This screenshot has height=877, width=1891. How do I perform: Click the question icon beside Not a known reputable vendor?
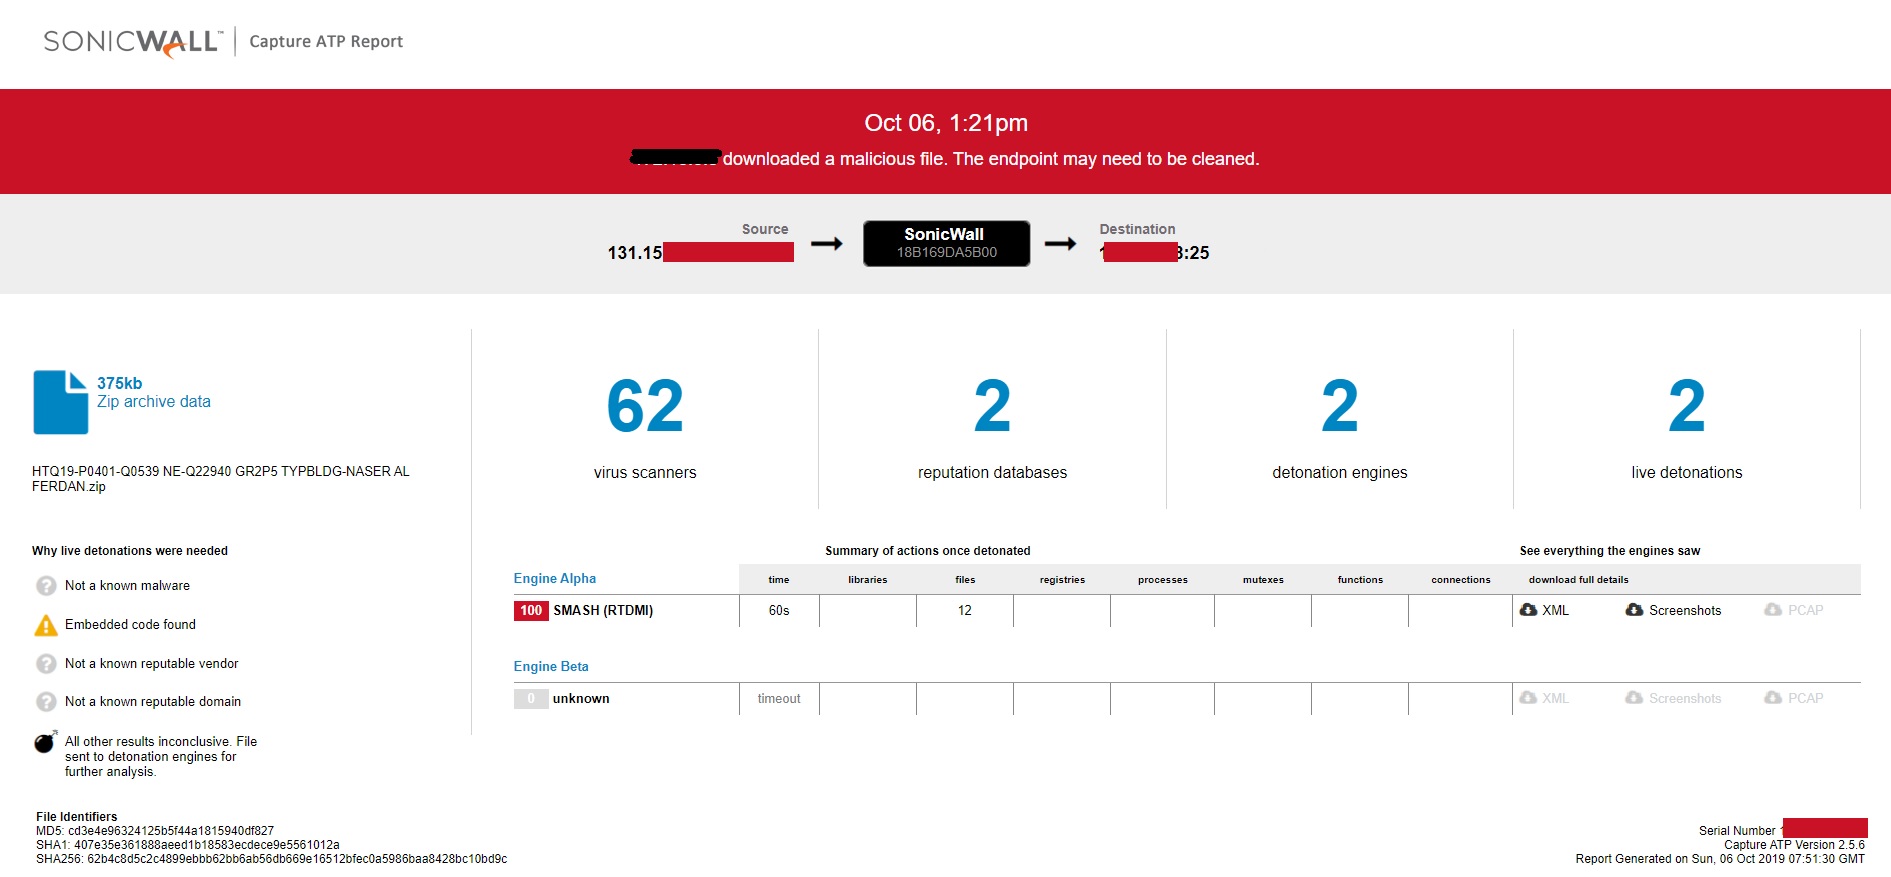[46, 664]
